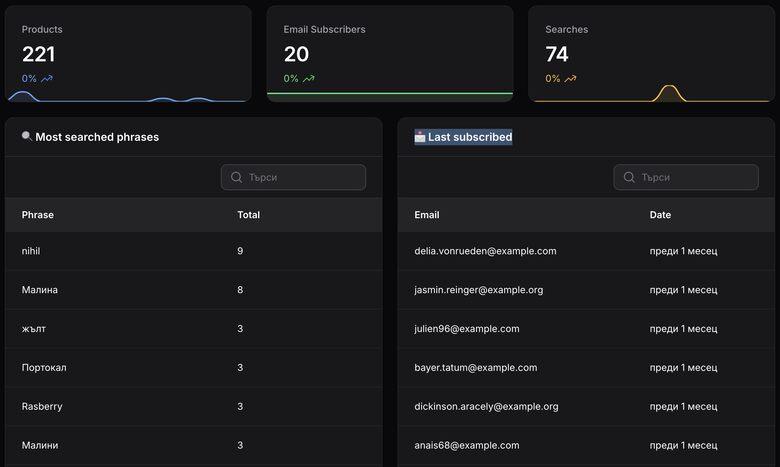Image resolution: width=780 pixels, height=467 pixels.
Task: Click date in jasmin.reinger row
Action: click(x=683, y=290)
